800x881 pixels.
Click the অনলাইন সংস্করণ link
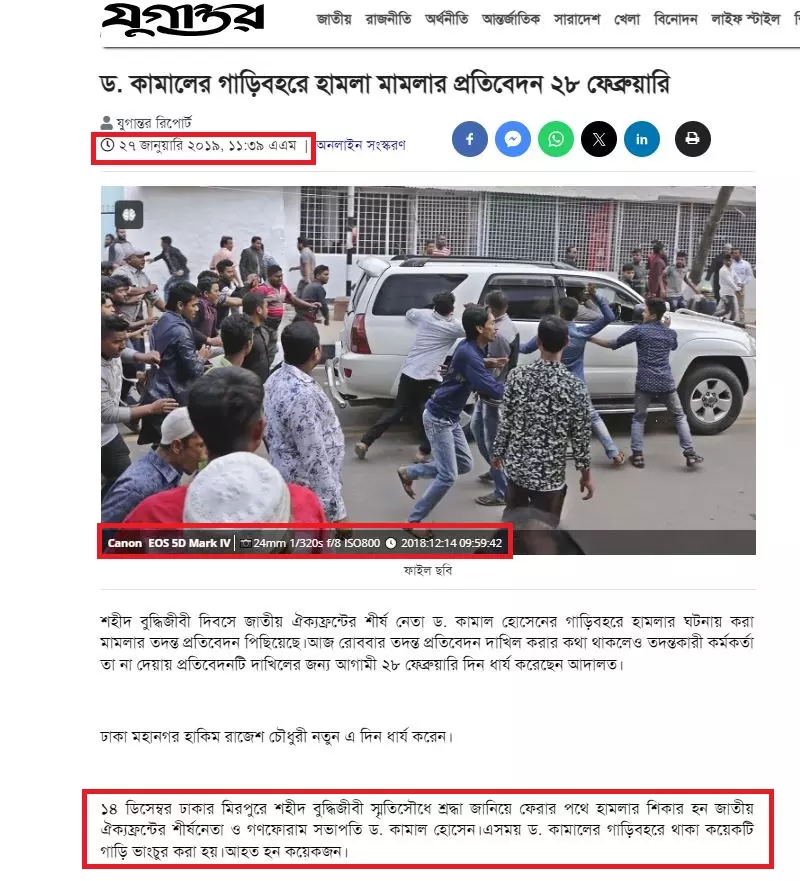[x=361, y=145]
